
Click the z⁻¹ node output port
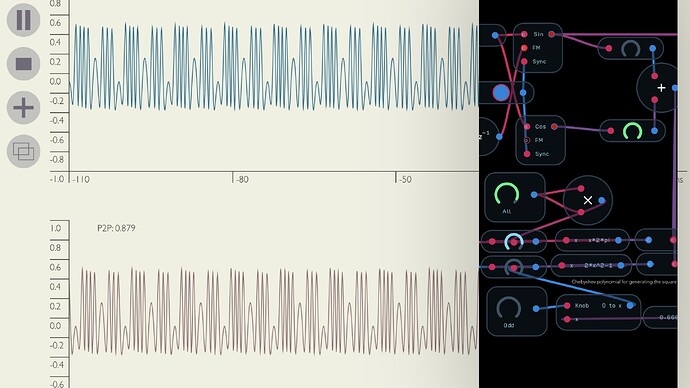(x=499, y=137)
